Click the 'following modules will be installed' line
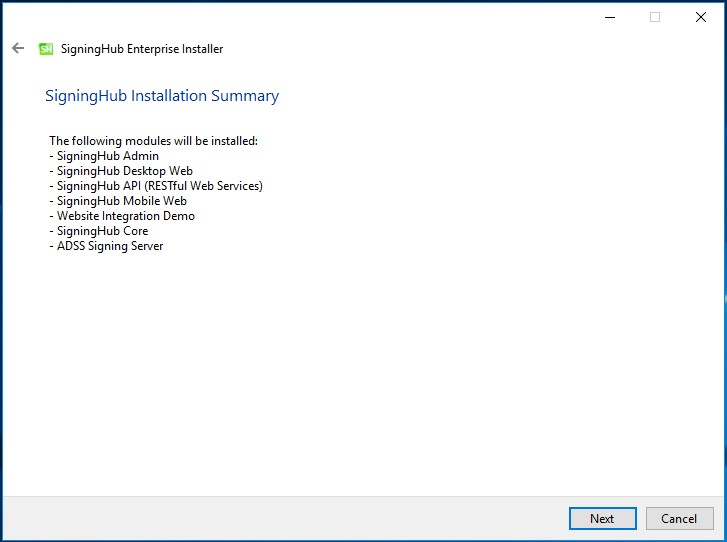 (x=153, y=140)
